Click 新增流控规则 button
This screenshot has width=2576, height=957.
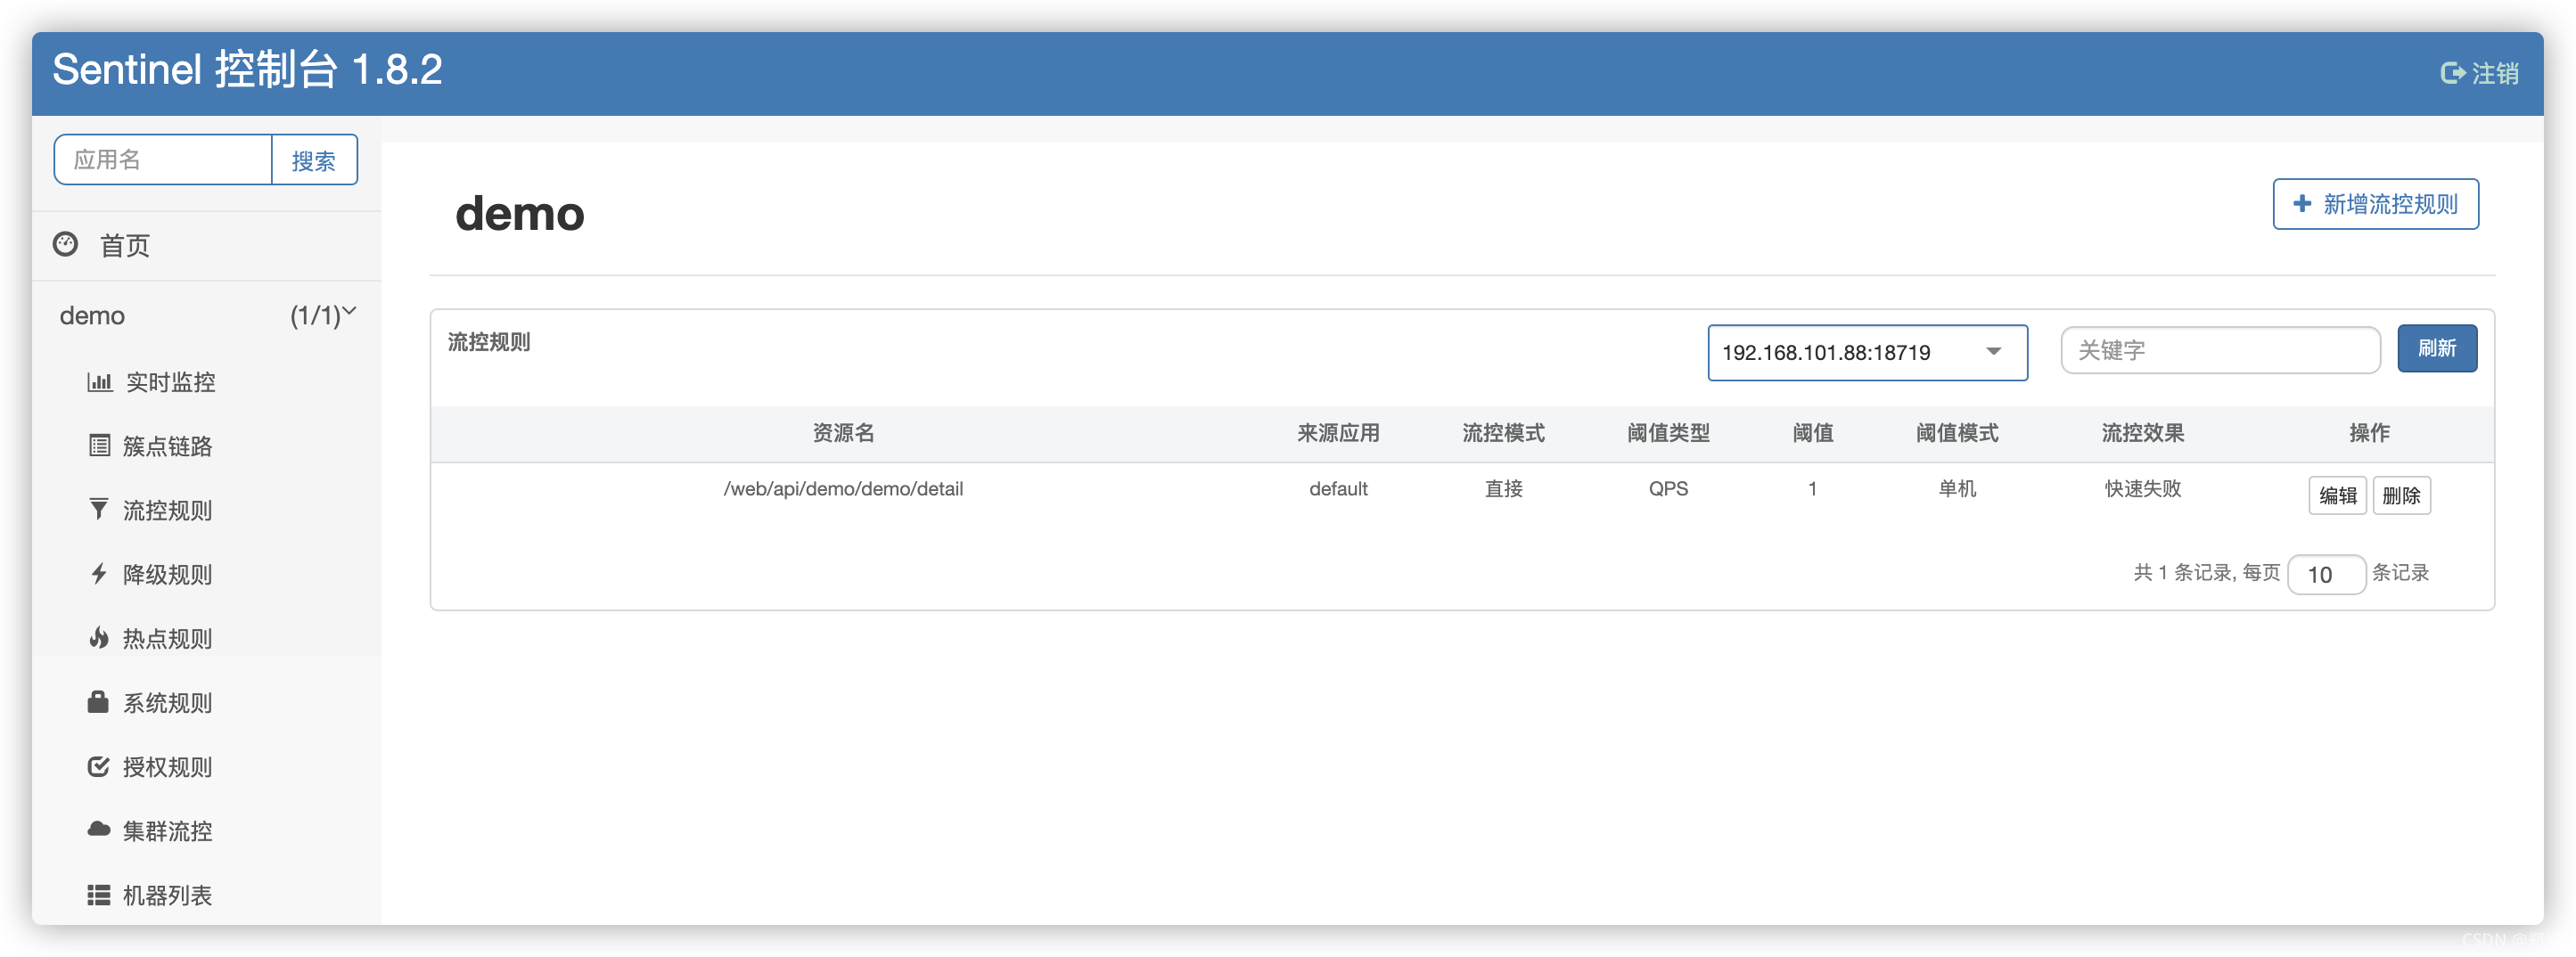coord(2375,204)
